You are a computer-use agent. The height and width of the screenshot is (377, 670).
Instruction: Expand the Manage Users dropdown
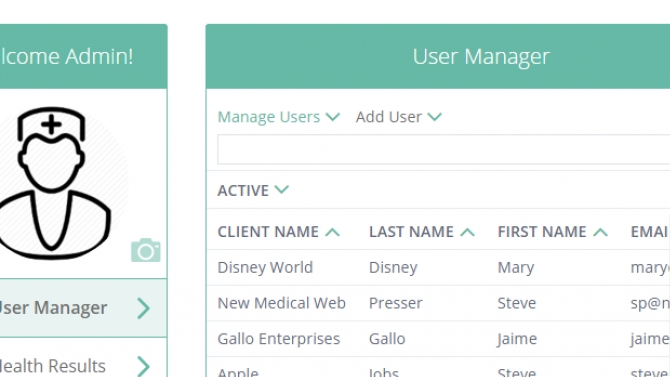279,117
